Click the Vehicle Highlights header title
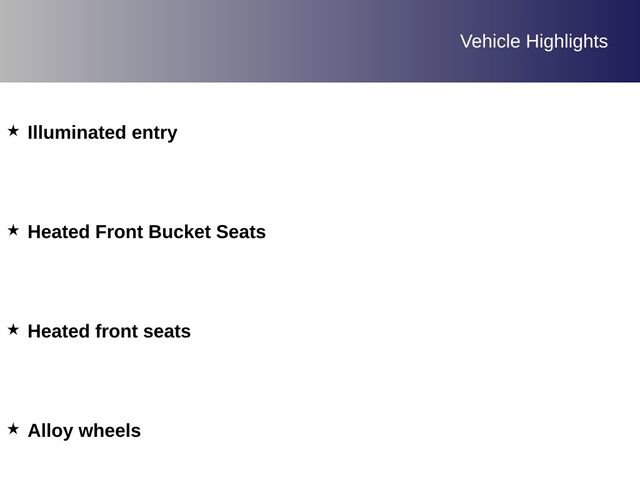The image size is (640, 480). (533, 41)
